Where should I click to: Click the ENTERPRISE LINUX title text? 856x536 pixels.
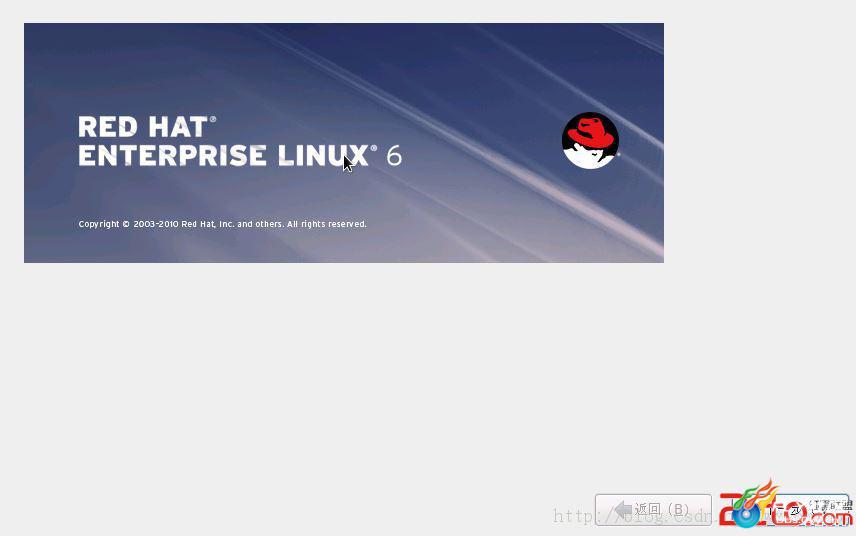[x=223, y=155]
